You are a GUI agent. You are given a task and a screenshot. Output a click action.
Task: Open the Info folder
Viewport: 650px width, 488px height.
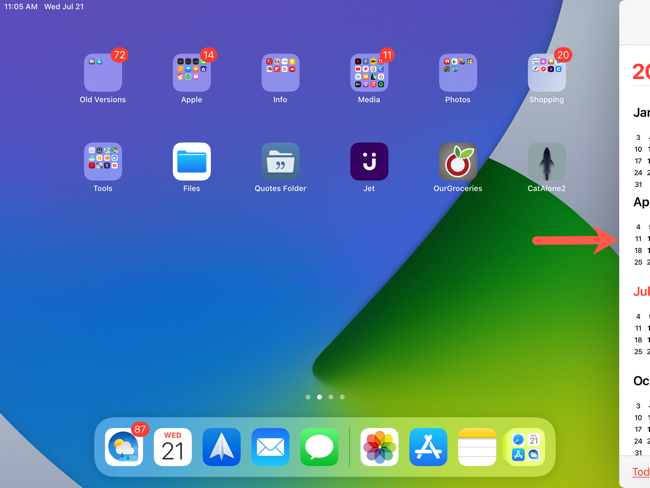pos(280,73)
